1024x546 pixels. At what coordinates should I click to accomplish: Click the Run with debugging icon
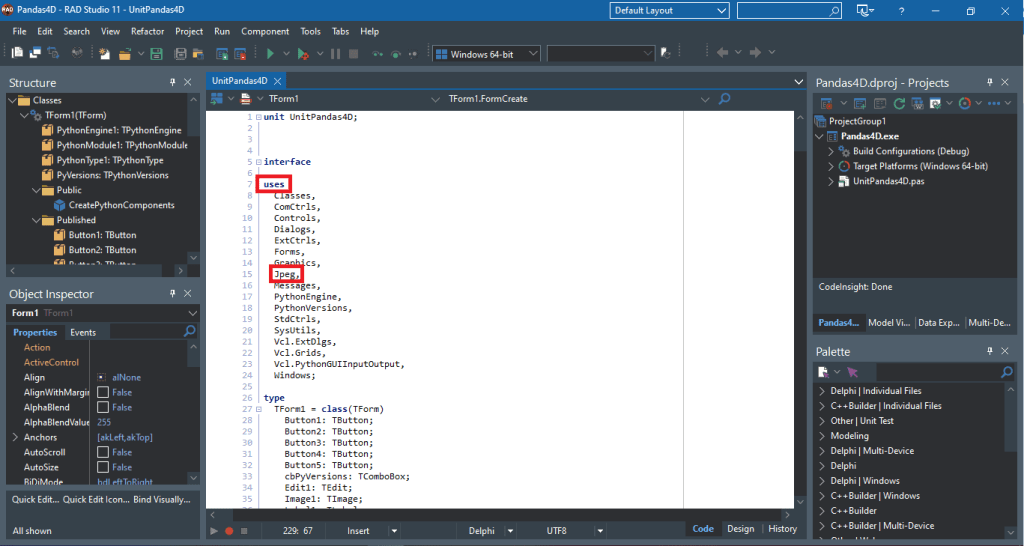[302, 54]
